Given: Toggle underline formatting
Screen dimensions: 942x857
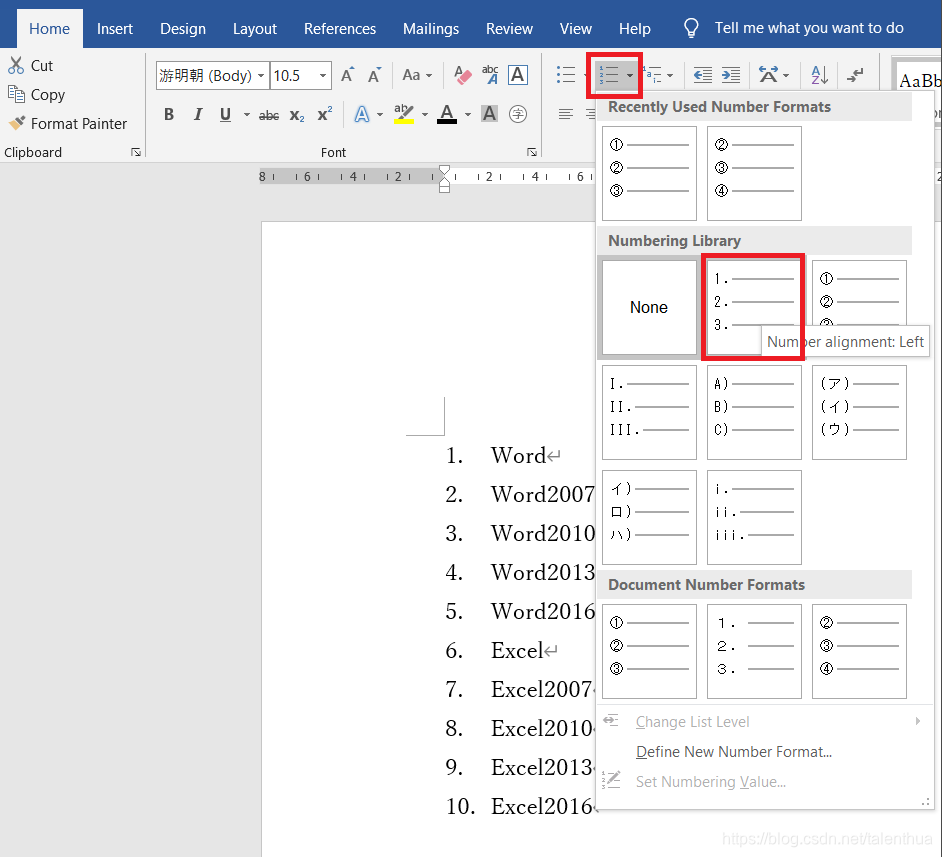Looking at the screenshot, I should coord(225,114).
